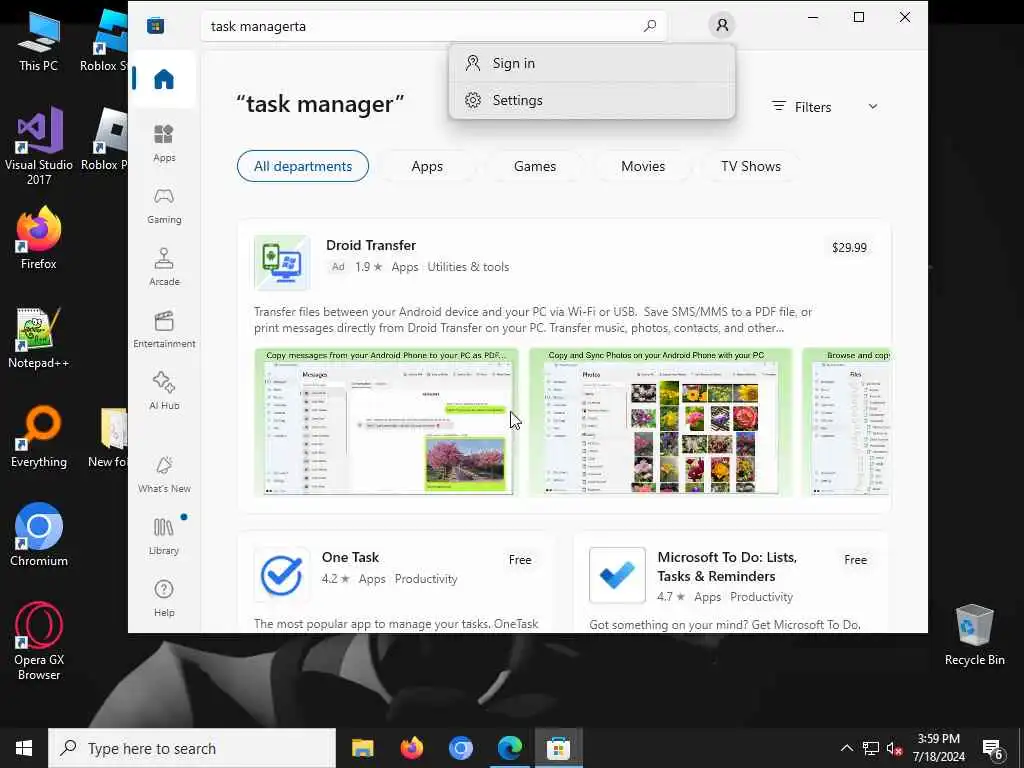The image size is (1024, 768).
Task: Select the Chromium desktop shortcut
Action: 39,535
